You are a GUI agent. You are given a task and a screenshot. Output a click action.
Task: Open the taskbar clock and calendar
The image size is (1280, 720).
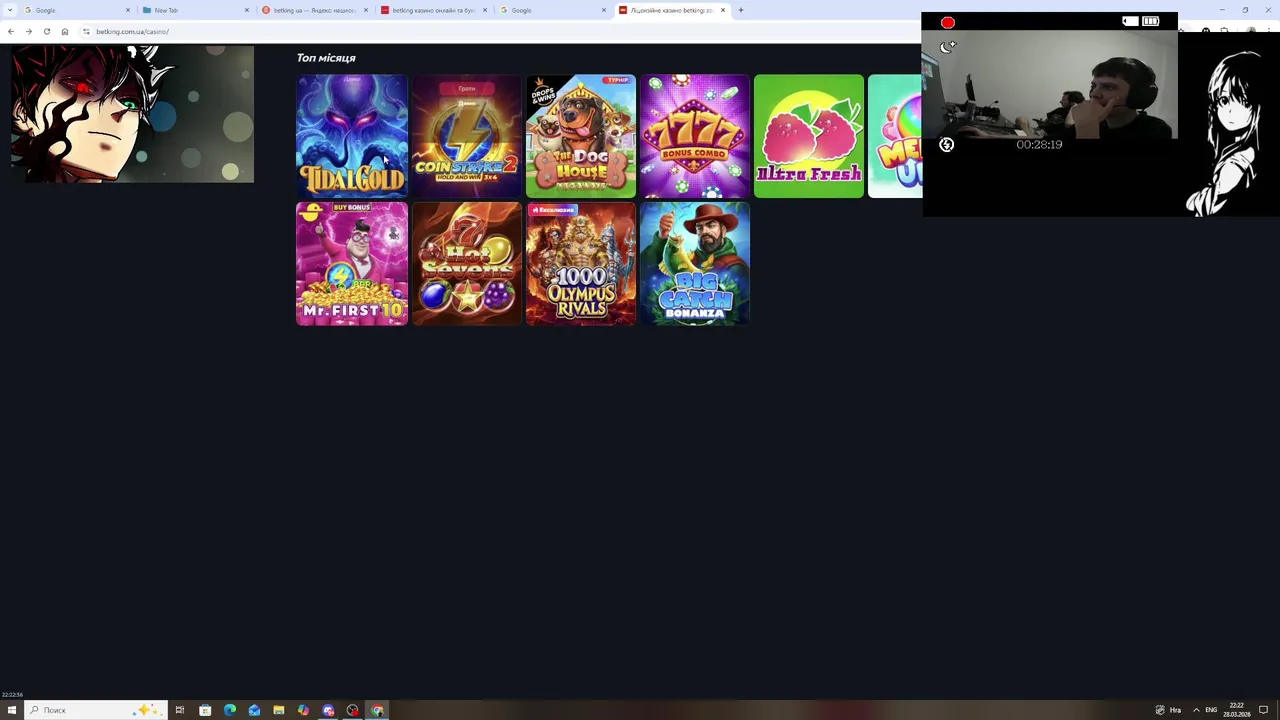tap(1237, 710)
